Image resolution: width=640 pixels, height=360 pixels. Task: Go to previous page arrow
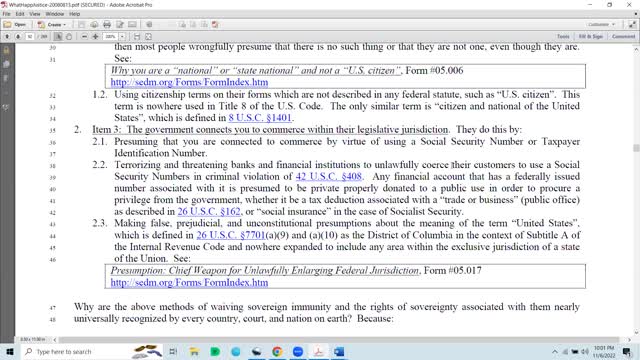[x=7, y=36]
